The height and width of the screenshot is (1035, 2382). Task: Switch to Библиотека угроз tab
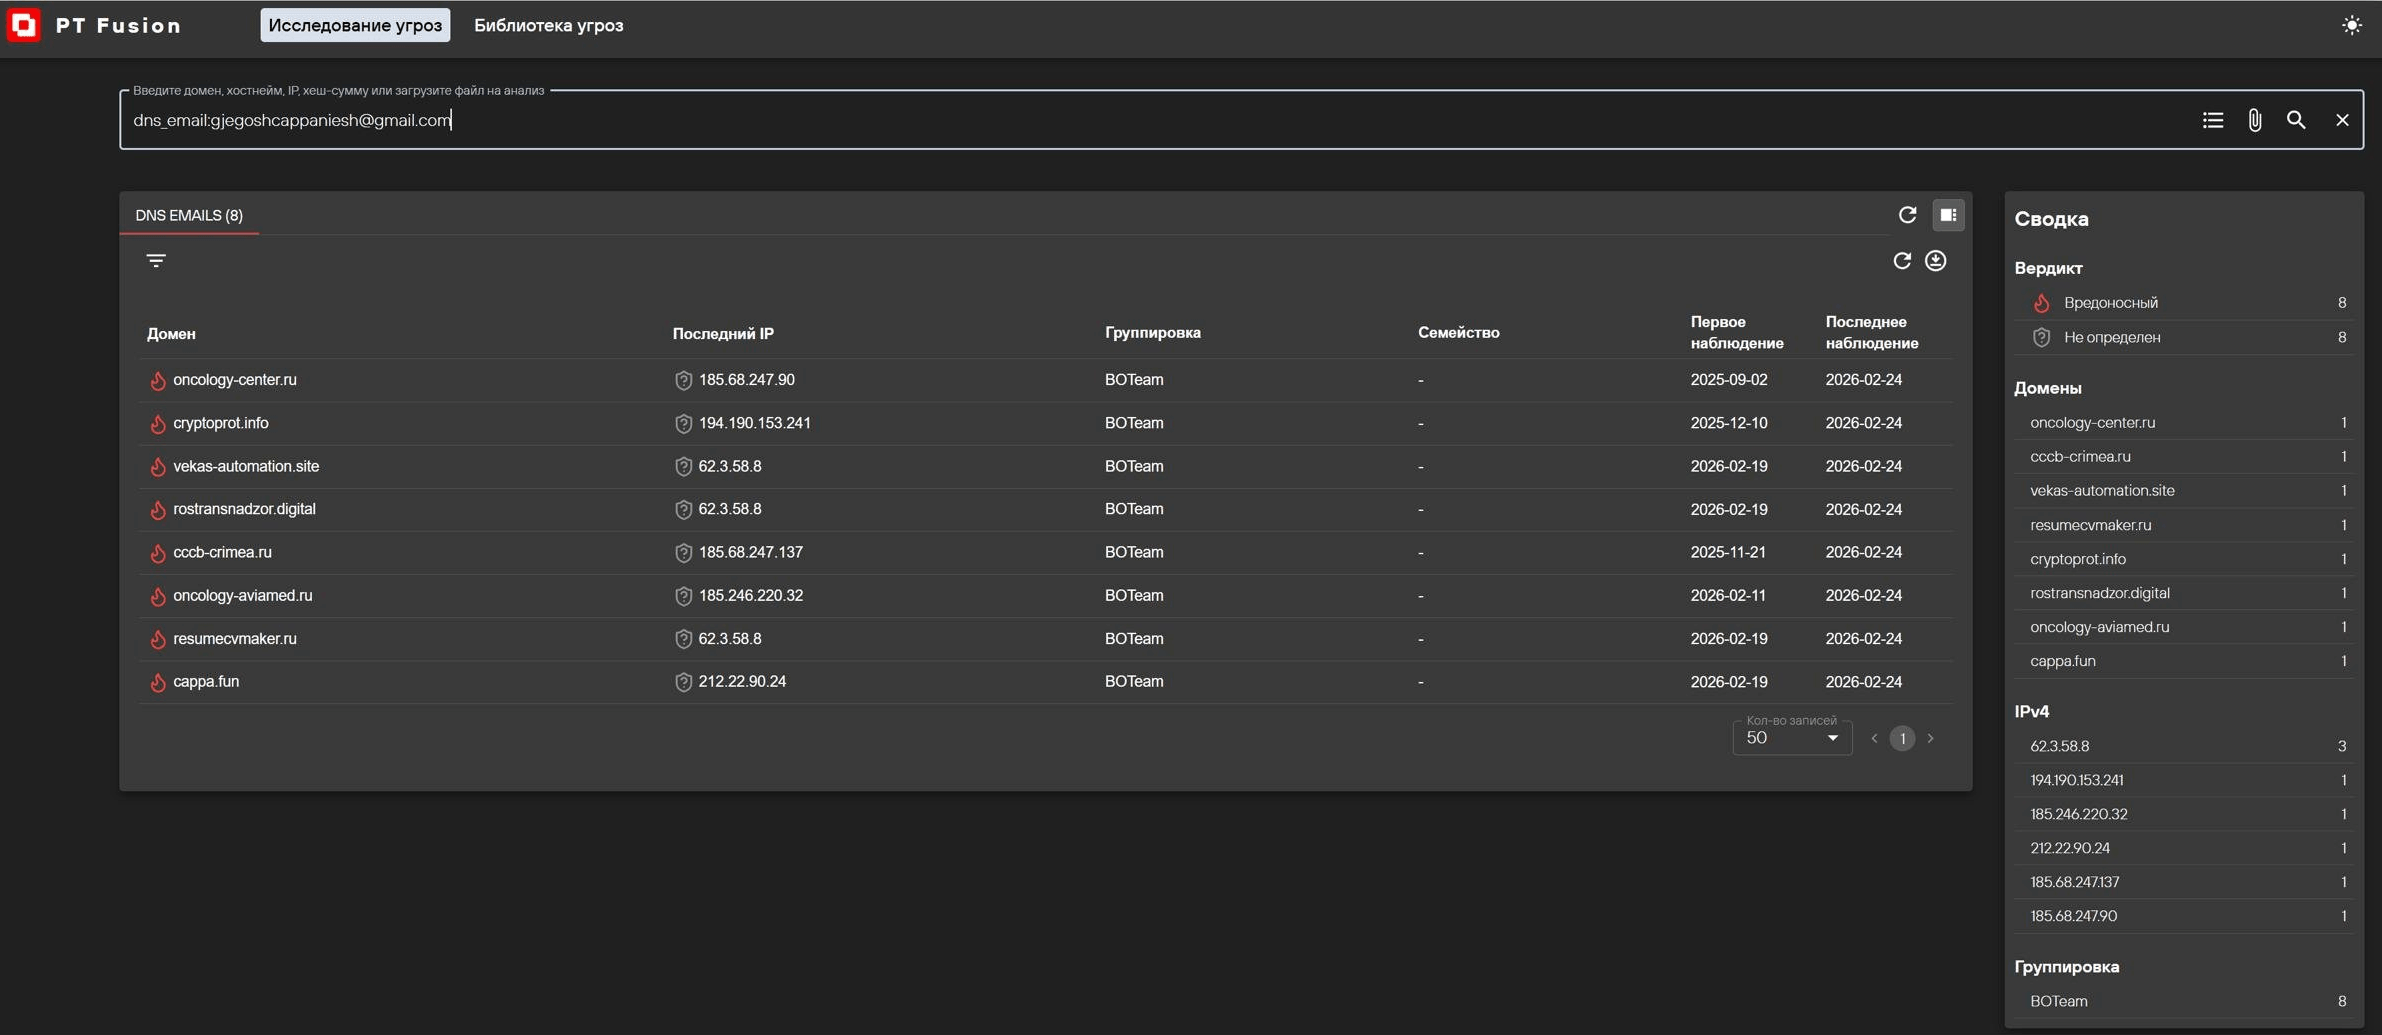click(548, 25)
